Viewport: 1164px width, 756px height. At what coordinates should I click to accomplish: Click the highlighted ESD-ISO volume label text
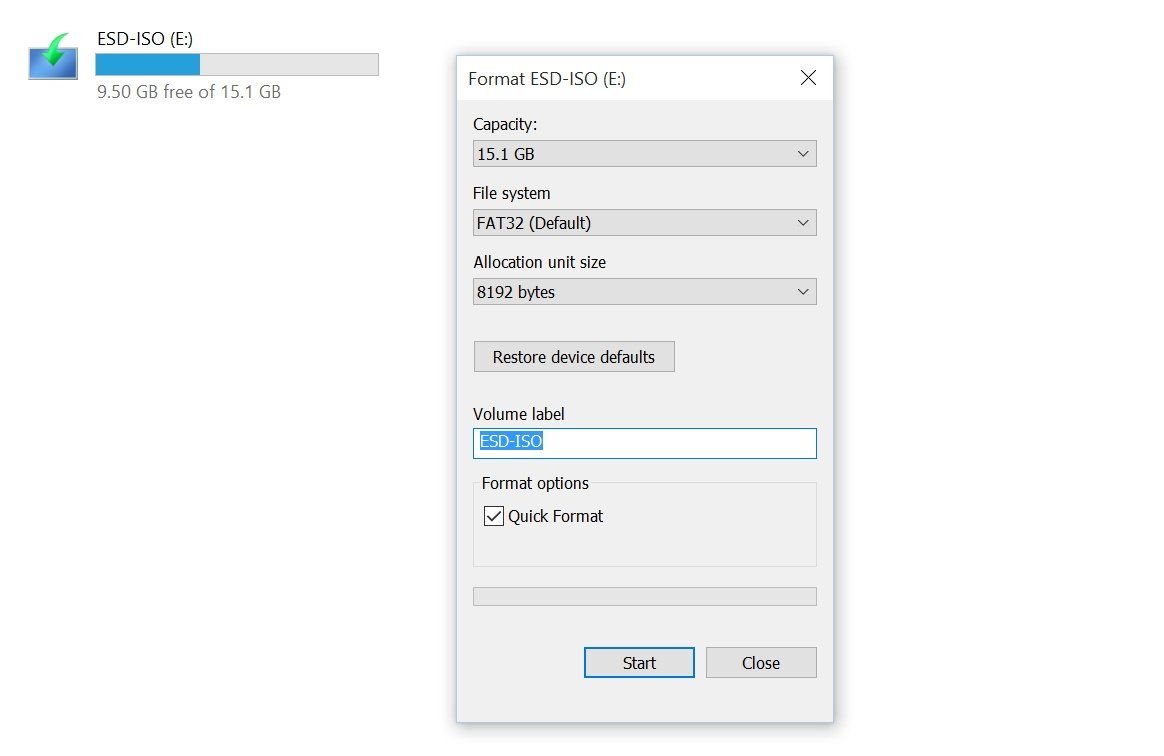point(511,441)
